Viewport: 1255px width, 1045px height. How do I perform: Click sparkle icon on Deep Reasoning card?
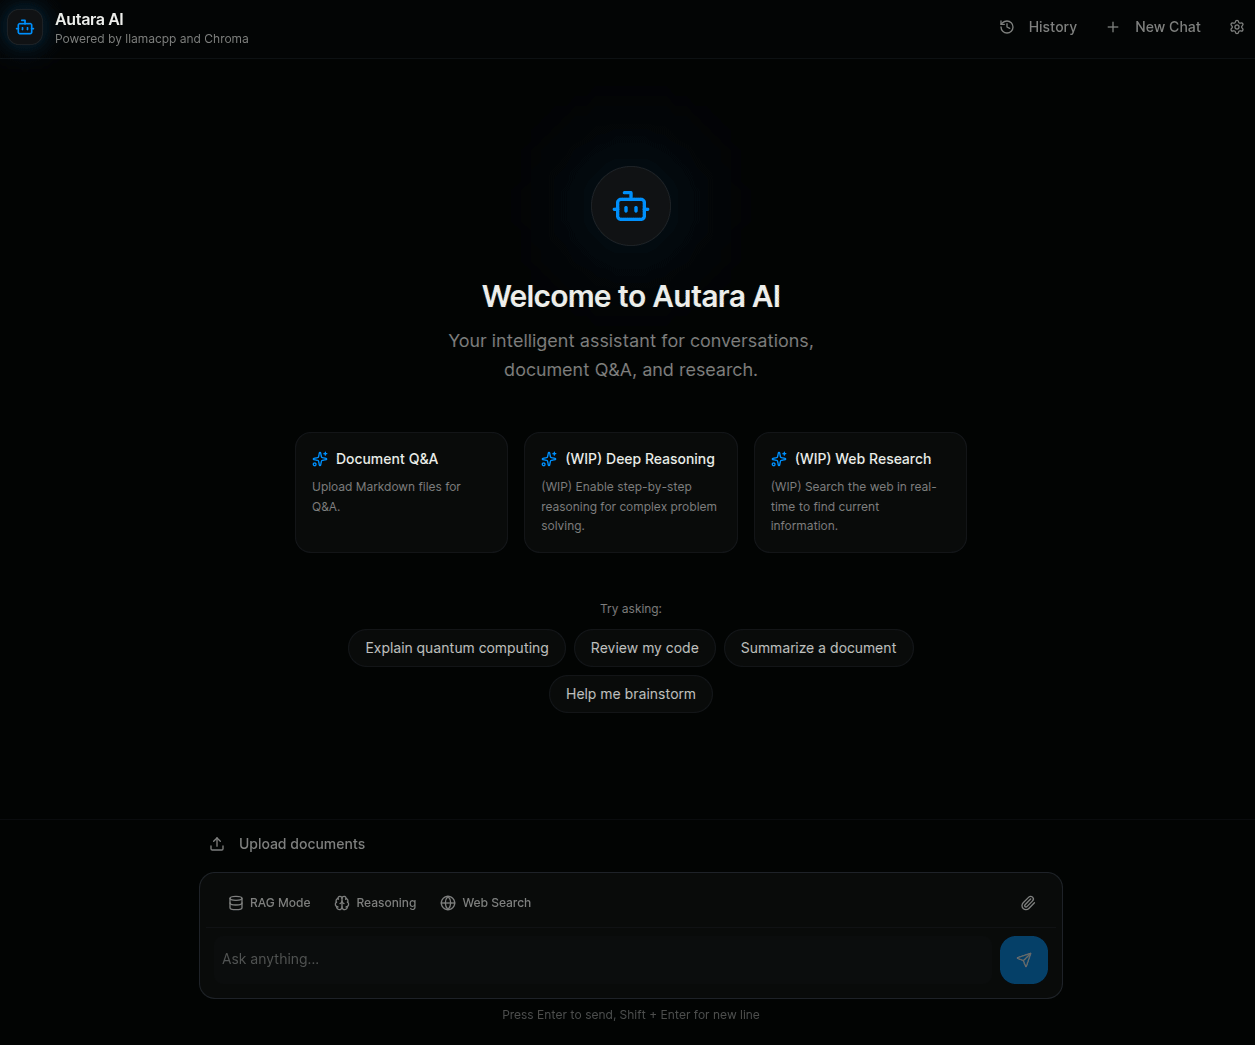point(549,459)
